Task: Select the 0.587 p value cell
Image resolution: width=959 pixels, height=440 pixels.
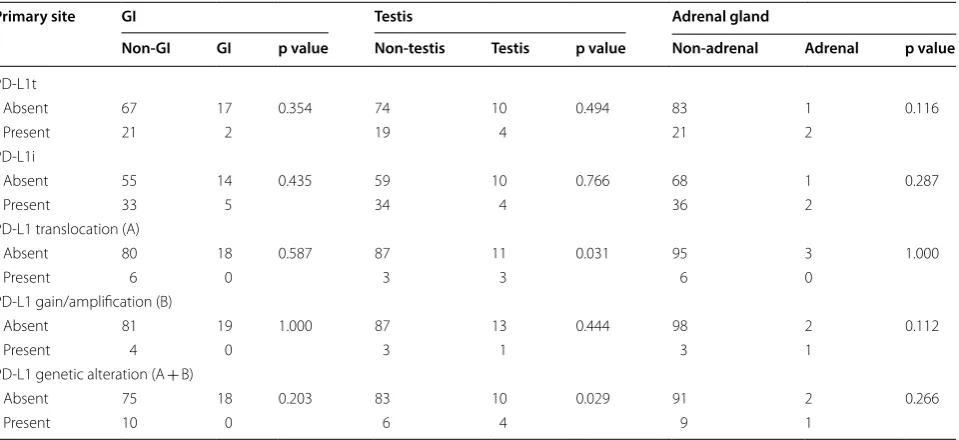Action: [295, 253]
